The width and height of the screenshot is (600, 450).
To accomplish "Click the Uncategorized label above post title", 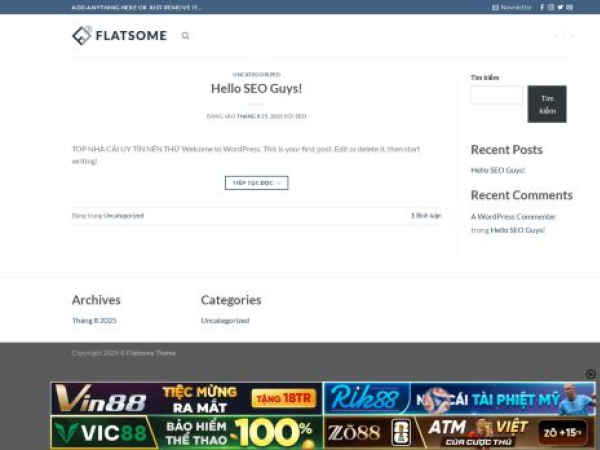I will tap(256, 74).
